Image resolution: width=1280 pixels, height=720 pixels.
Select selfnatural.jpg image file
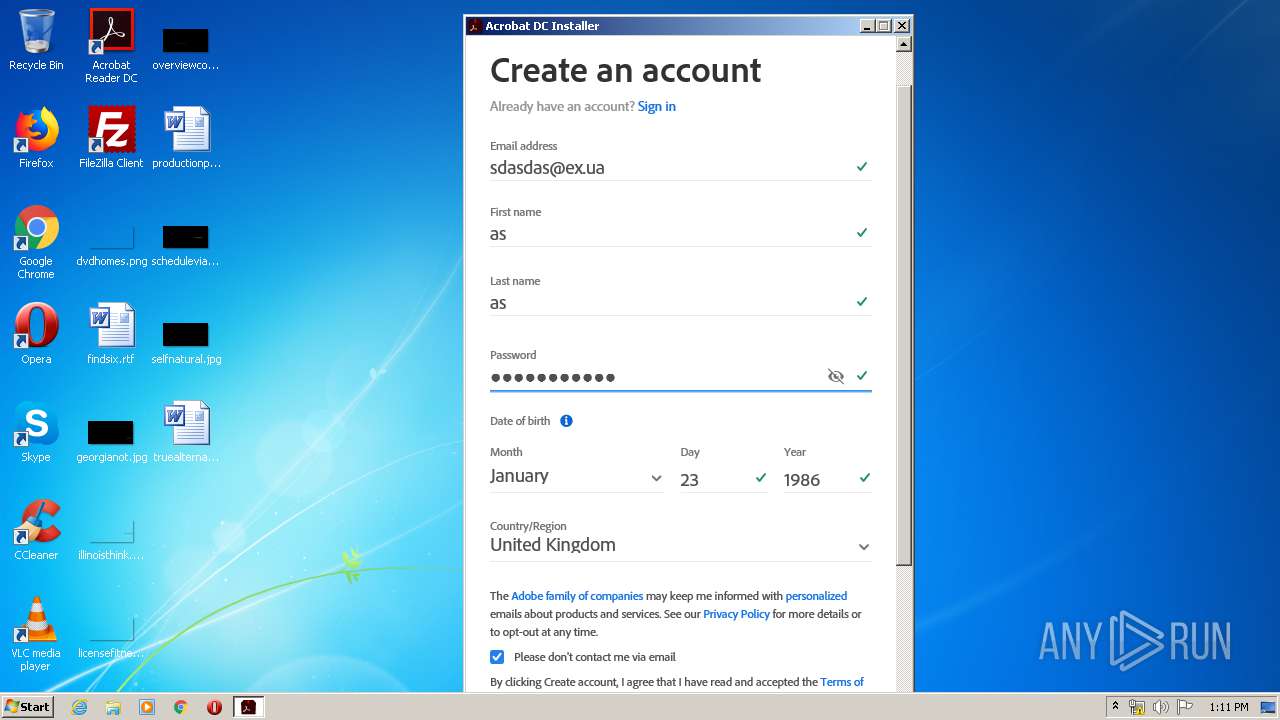coord(186,342)
